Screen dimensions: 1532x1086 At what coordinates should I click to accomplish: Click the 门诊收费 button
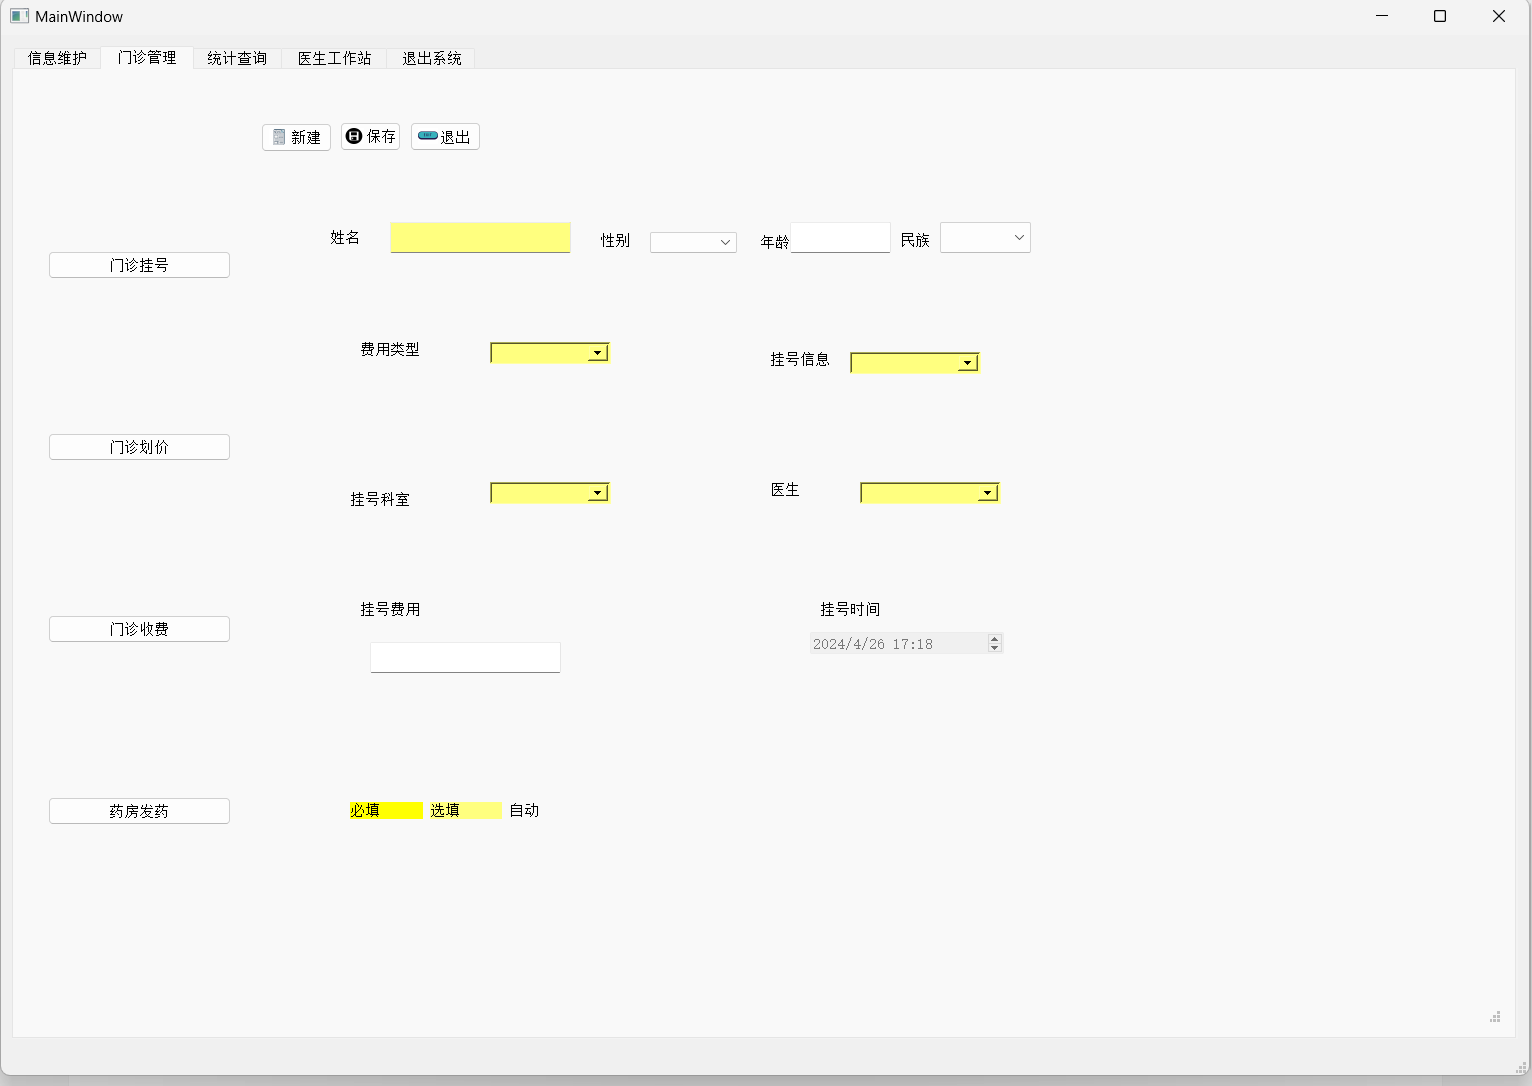(x=139, y=629)
